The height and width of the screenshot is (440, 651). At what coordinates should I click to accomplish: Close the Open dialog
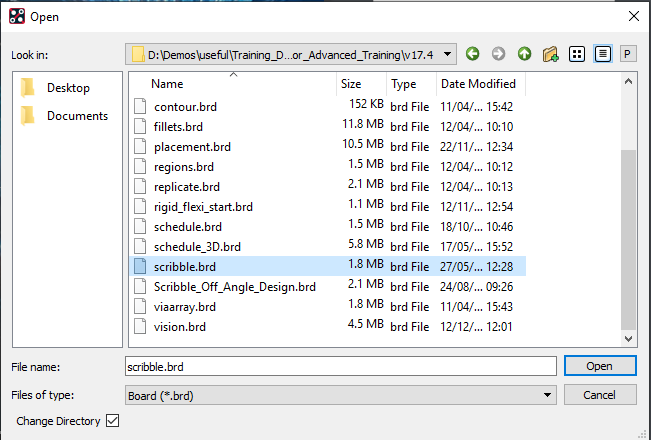(x=634, y=16)
